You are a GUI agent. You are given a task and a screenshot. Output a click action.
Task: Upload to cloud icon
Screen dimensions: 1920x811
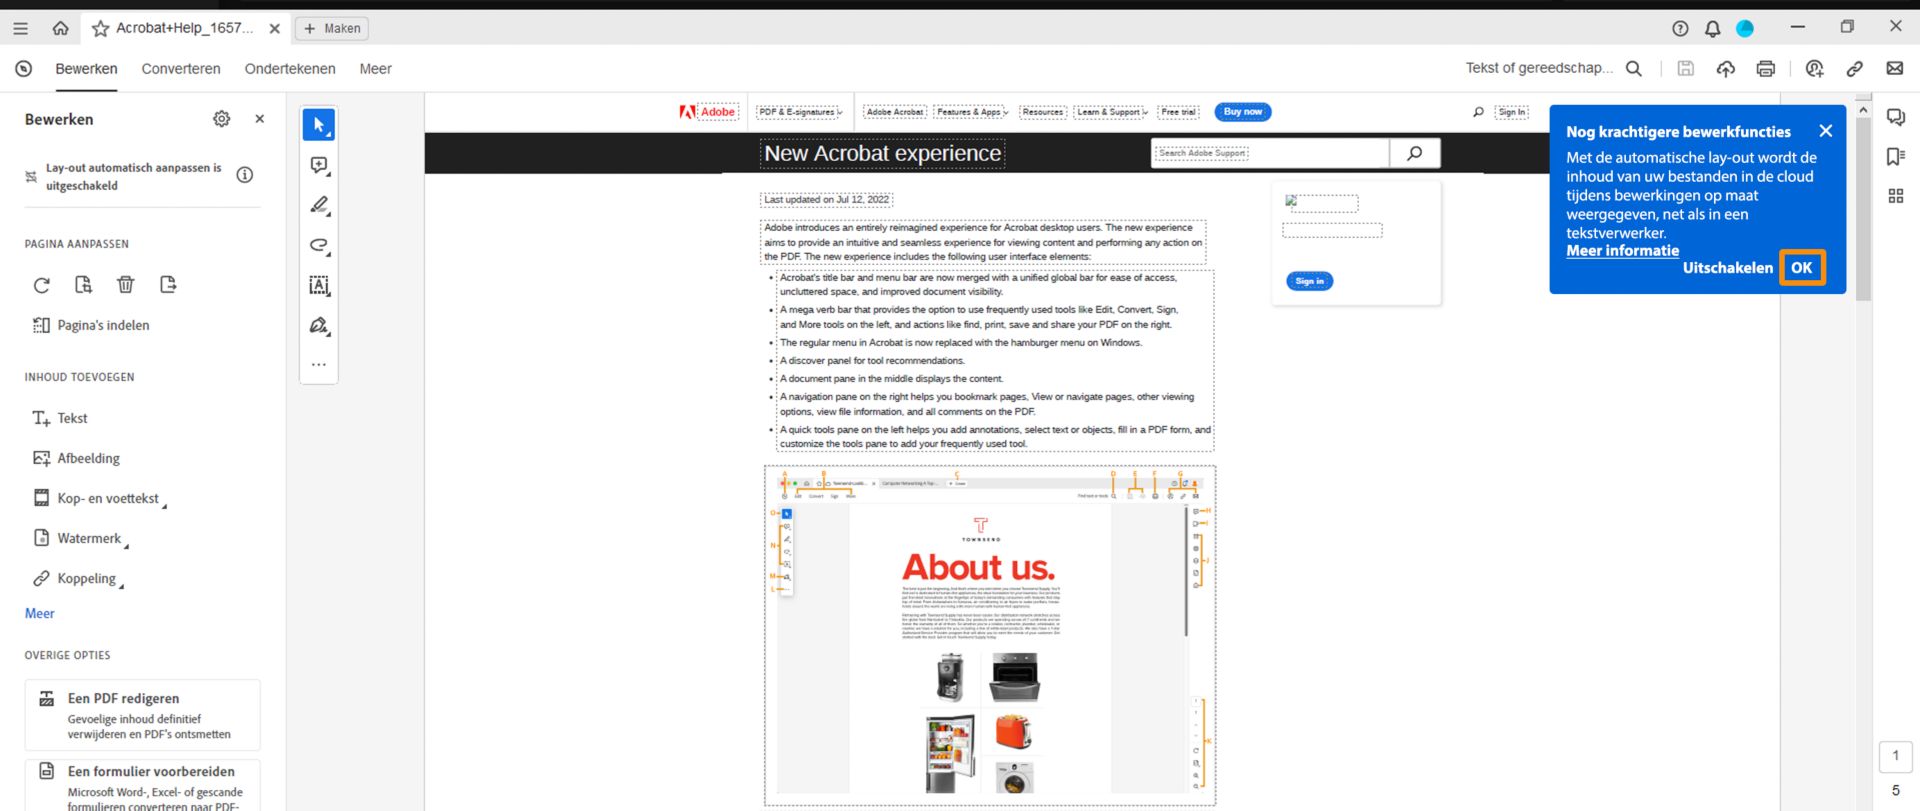pyautogui.click(x=1726, y=68)
